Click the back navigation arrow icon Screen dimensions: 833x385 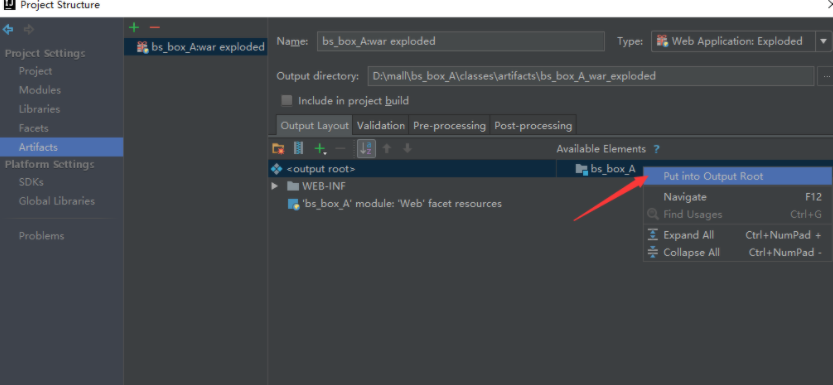coord(8,29)
